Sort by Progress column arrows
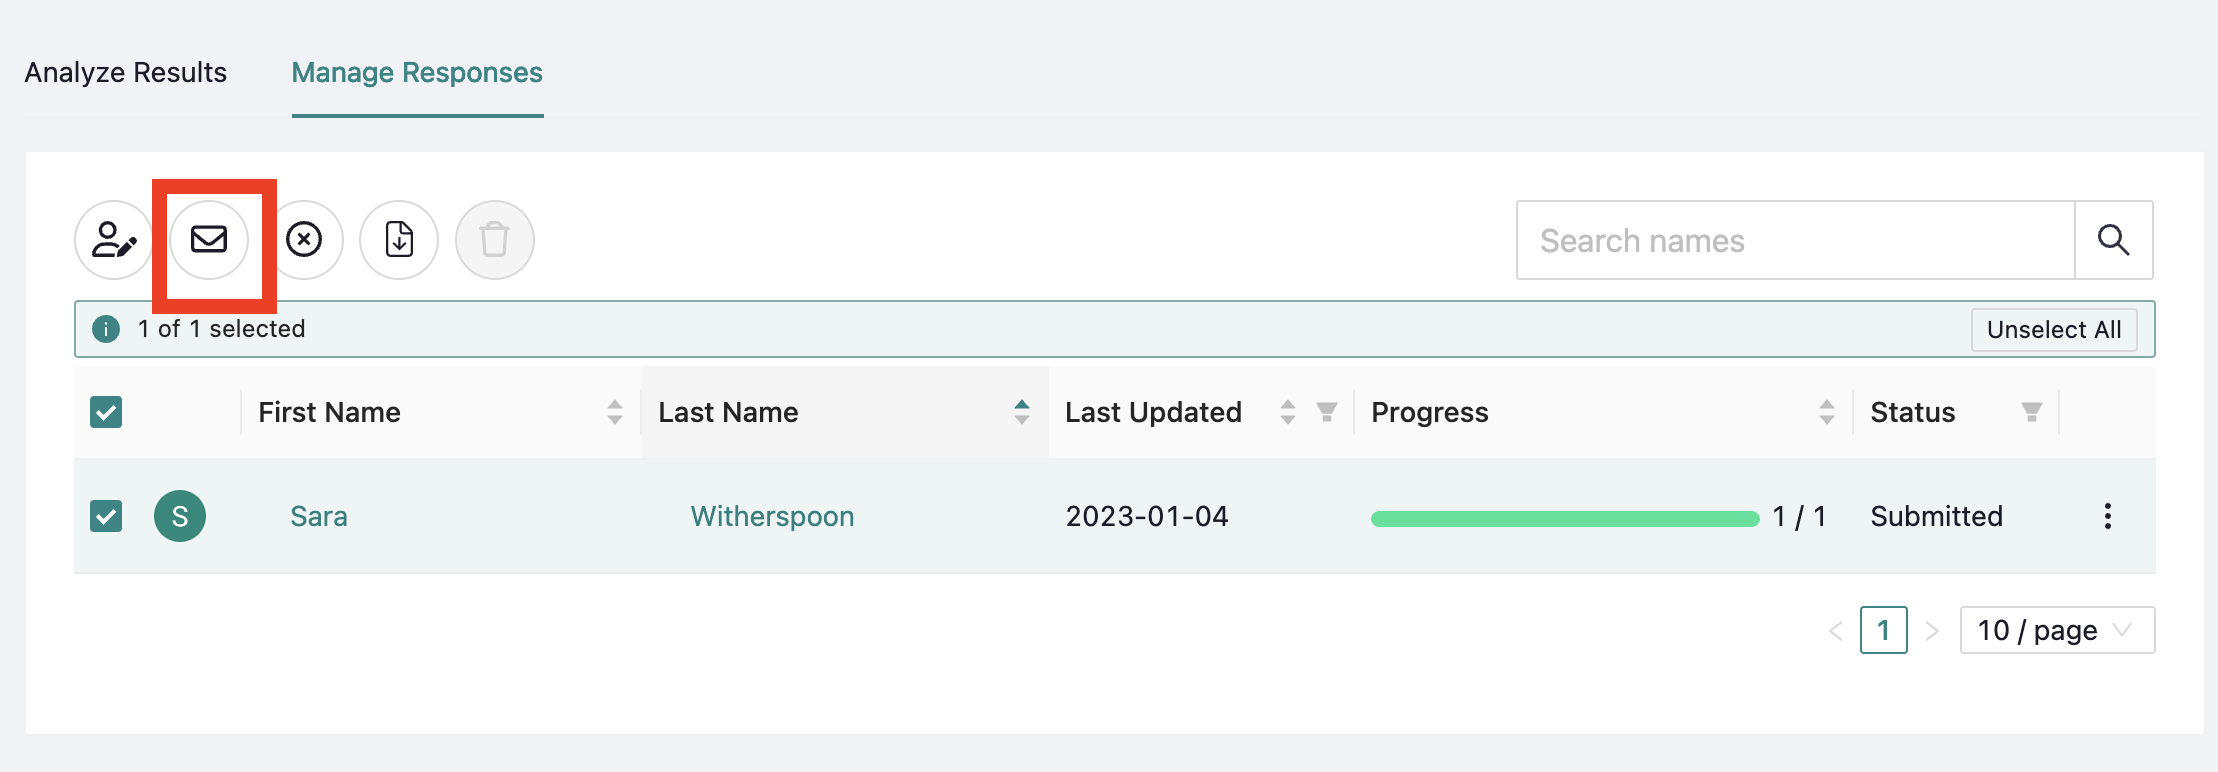The width and height of the screenshot is (2218, 772). 1827,412
